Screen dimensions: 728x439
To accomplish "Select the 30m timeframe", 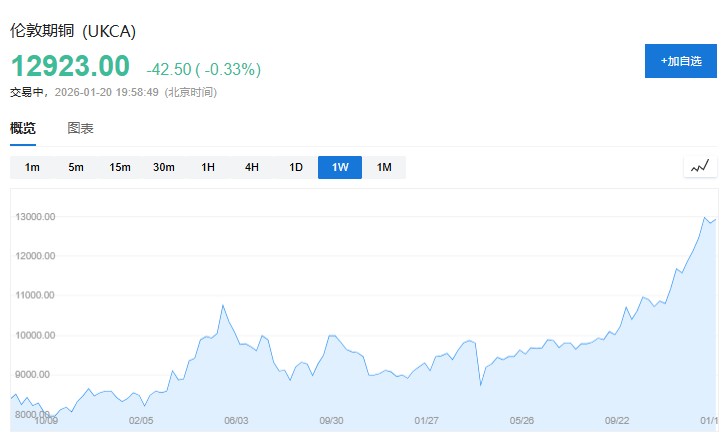I will (x=164, y=167).
